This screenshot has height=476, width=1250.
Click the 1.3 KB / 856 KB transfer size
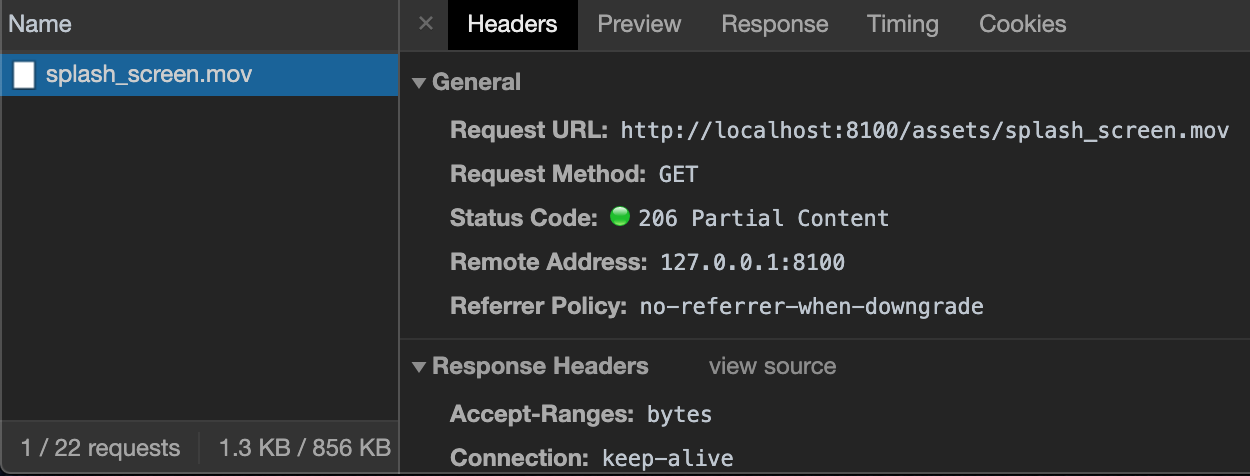(304, 448)
